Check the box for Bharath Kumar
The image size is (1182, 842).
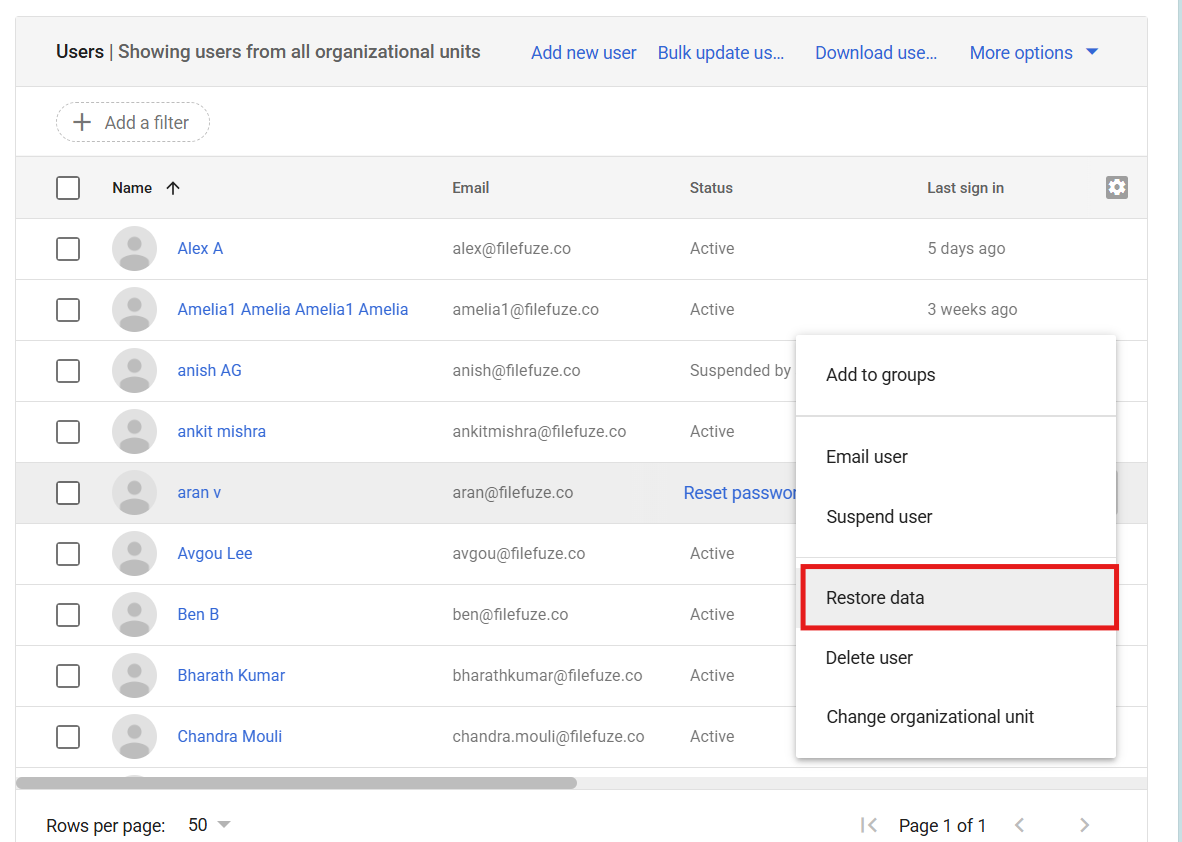point(68,675)
